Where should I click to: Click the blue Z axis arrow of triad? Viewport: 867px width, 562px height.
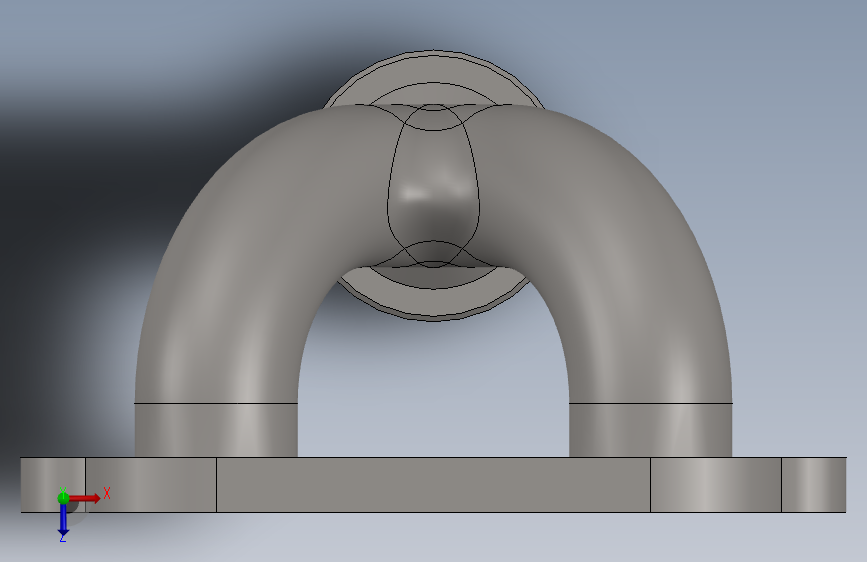click(x=63, y=520)
